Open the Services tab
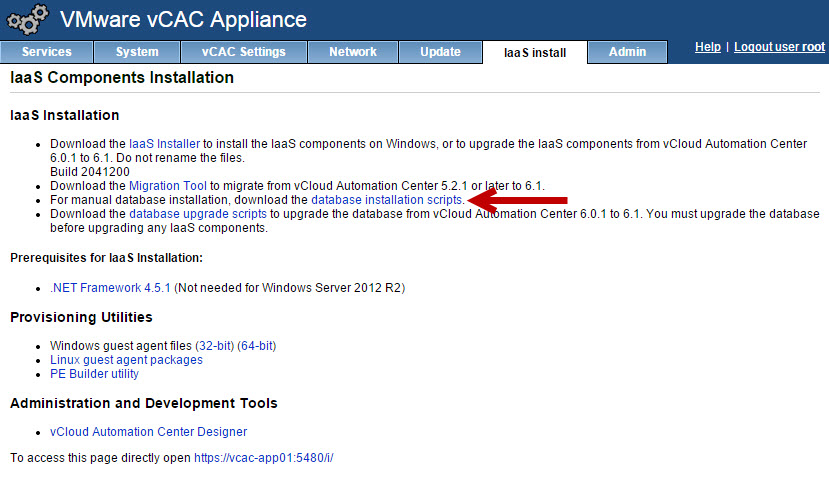This screenshot has width=829, height=484. [46, 52]
